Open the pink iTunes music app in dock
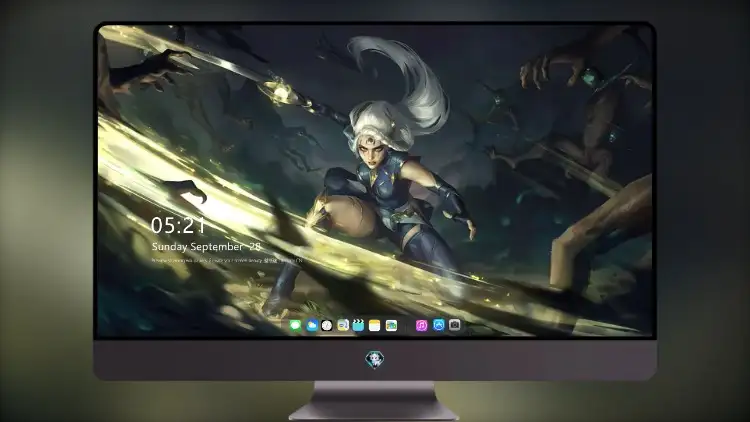Viewport: 750px width, 422px height. coord(421,326)
